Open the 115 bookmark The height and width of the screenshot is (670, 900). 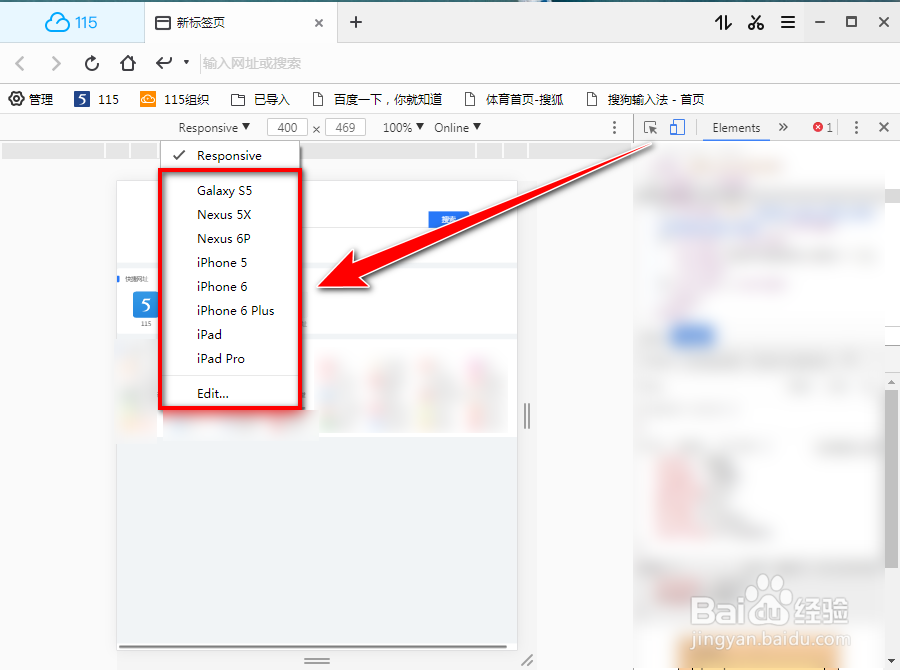coord(96,99)
